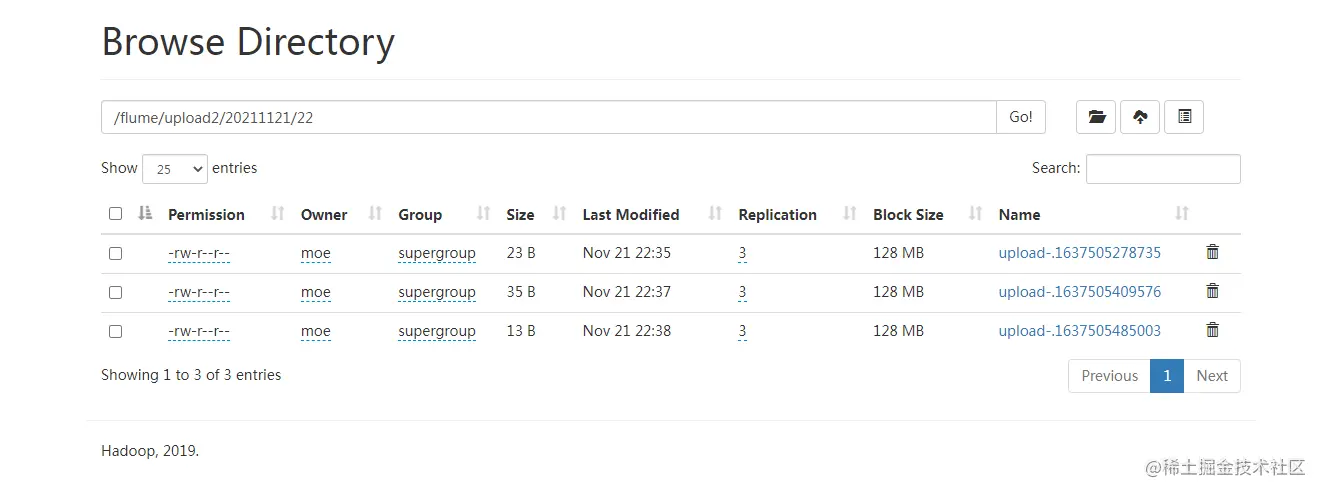Delete file upload-.1637505278735 with trash icon

point(1212,252)
